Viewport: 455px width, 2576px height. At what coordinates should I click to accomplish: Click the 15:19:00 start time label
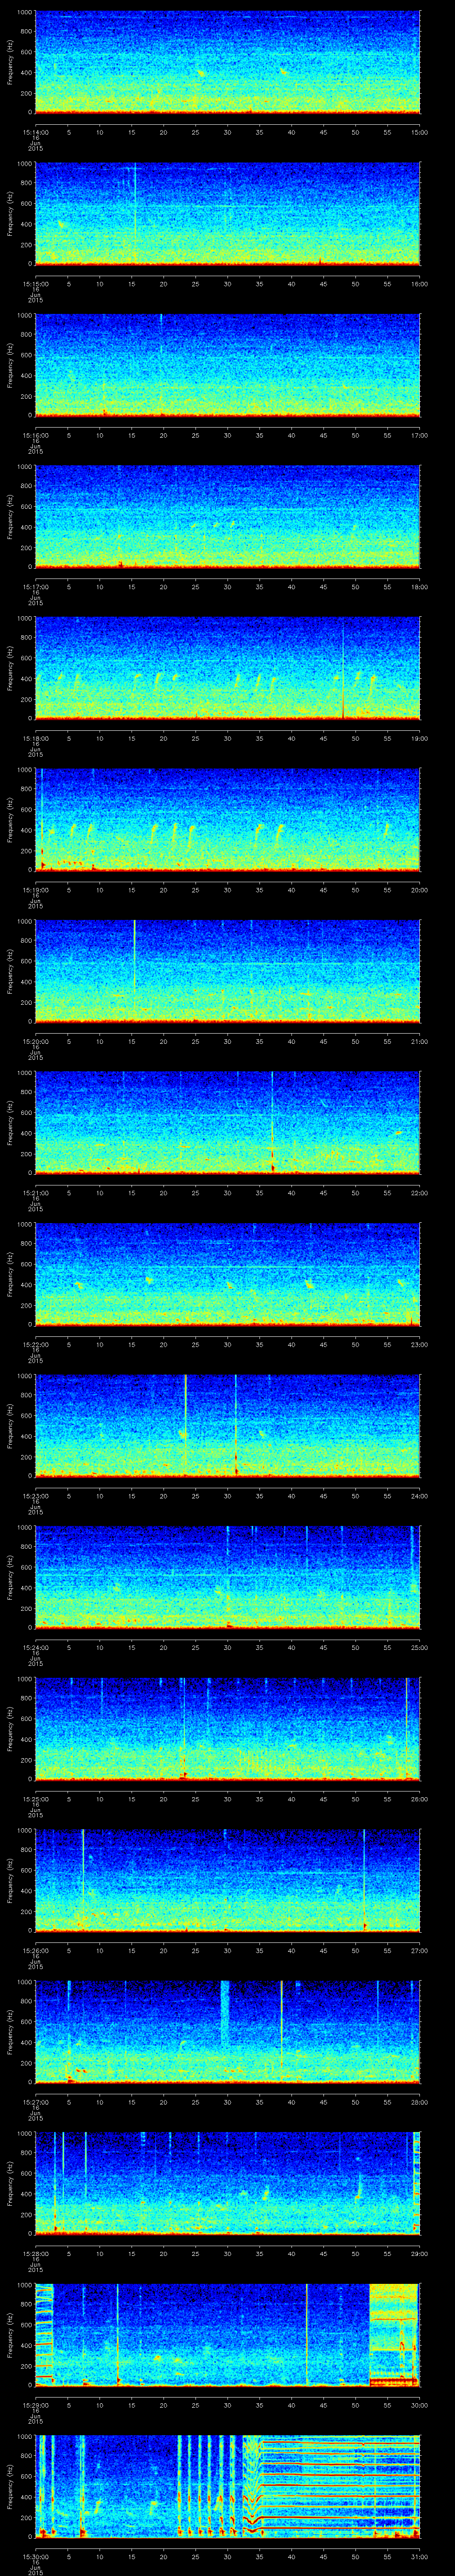point(35,890)
